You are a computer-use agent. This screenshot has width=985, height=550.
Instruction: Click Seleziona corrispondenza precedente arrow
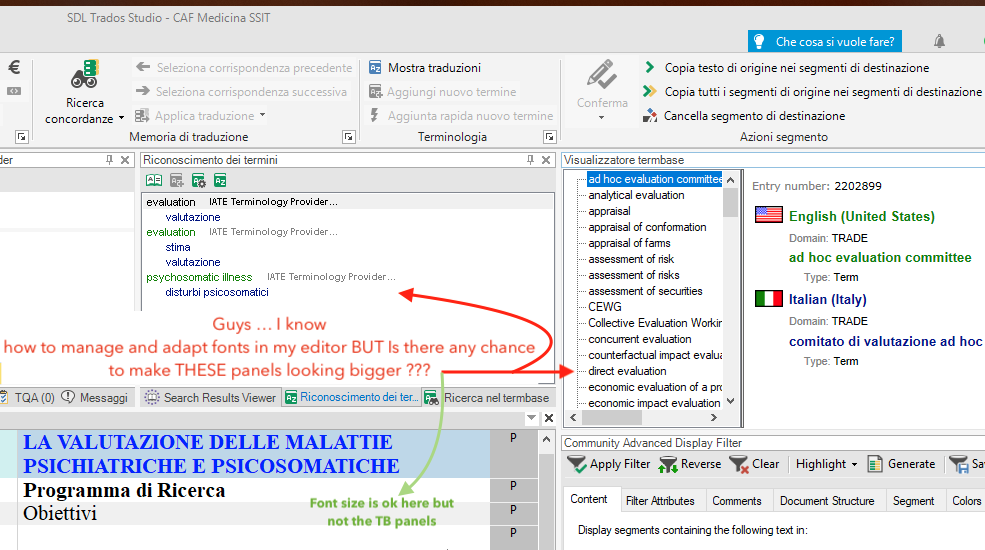[143, 67]
